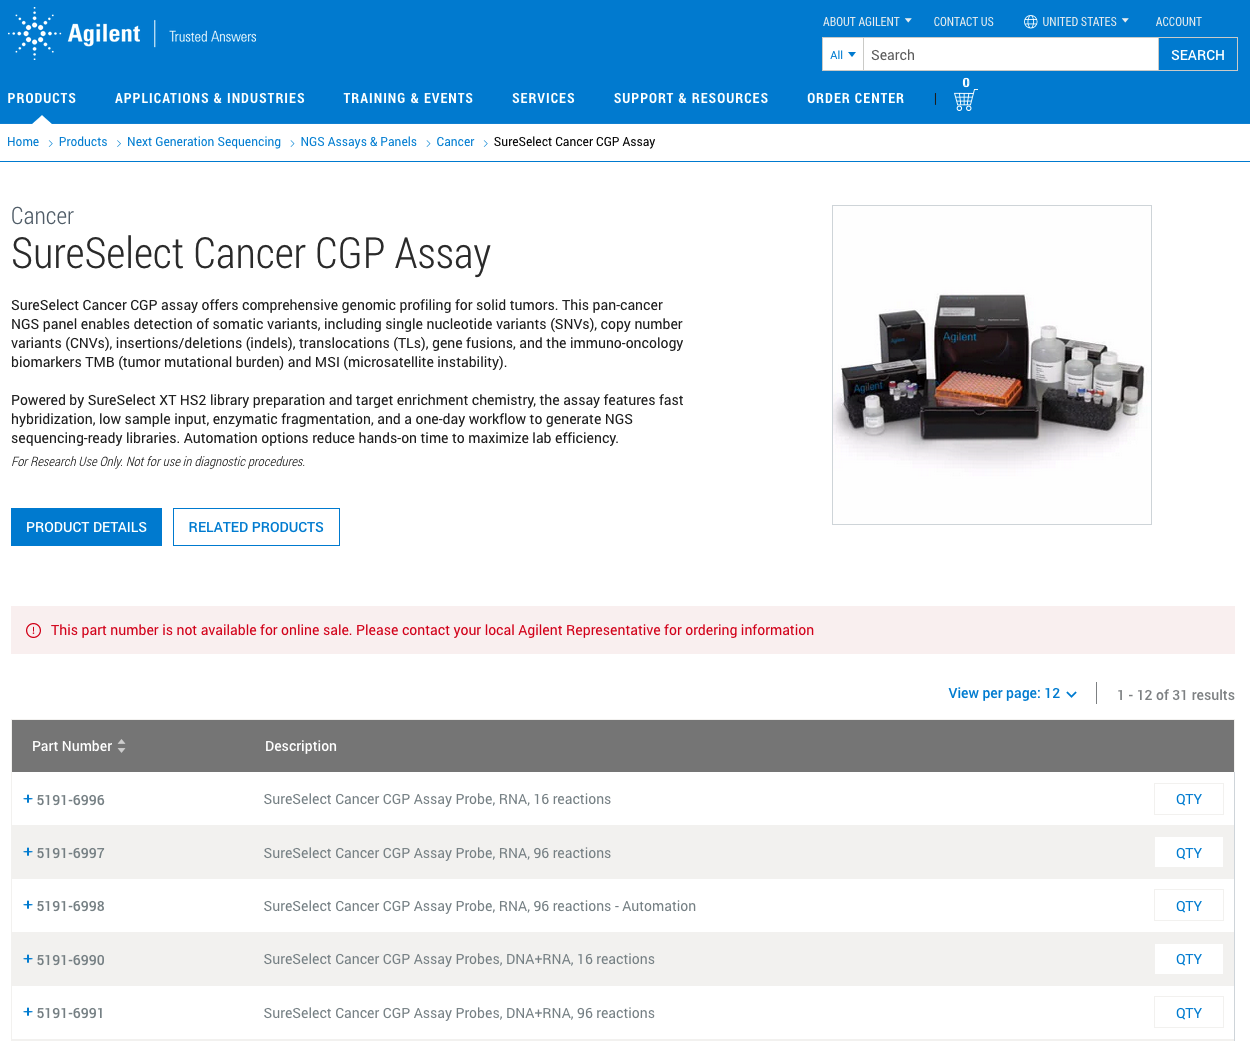Click QTY button for 5191-6997
The height and width of the screenshot is (1041, 1250).
pos(1188,853)
